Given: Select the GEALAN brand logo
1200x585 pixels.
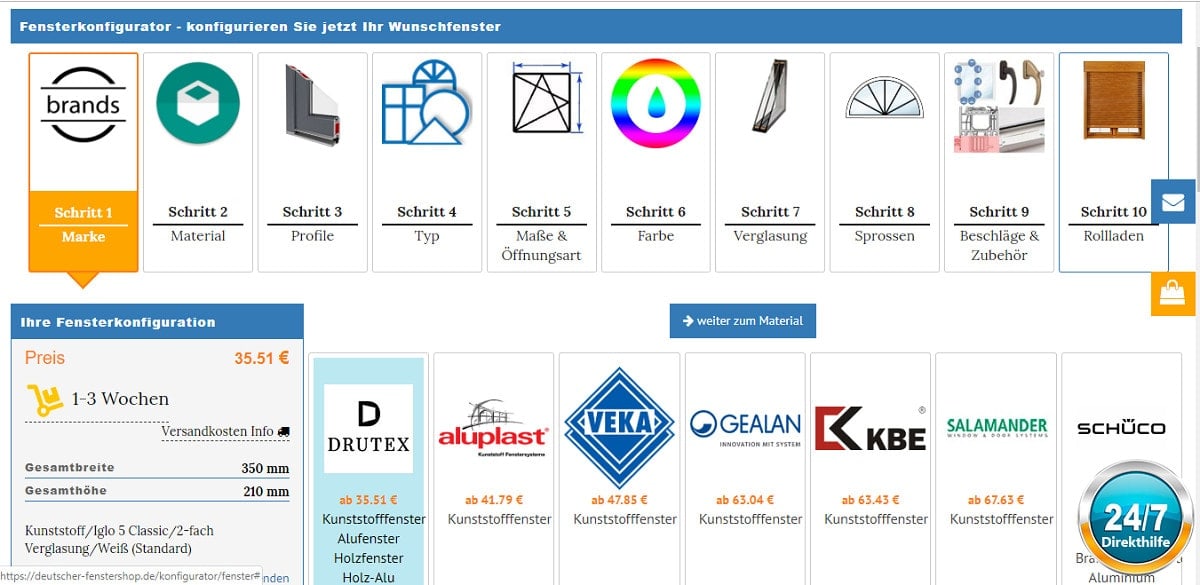Looking at the screenshot, I should (x=745, y=428).
